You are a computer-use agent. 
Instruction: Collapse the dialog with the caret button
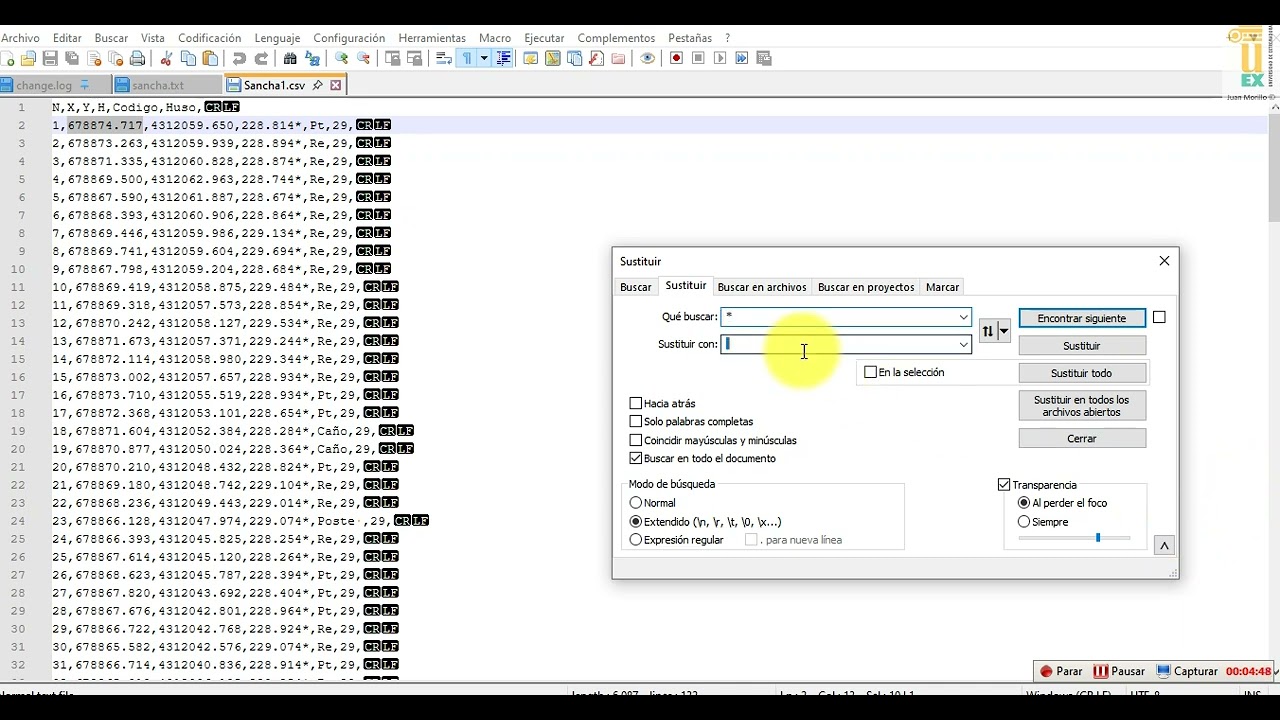coord(1163,546)
